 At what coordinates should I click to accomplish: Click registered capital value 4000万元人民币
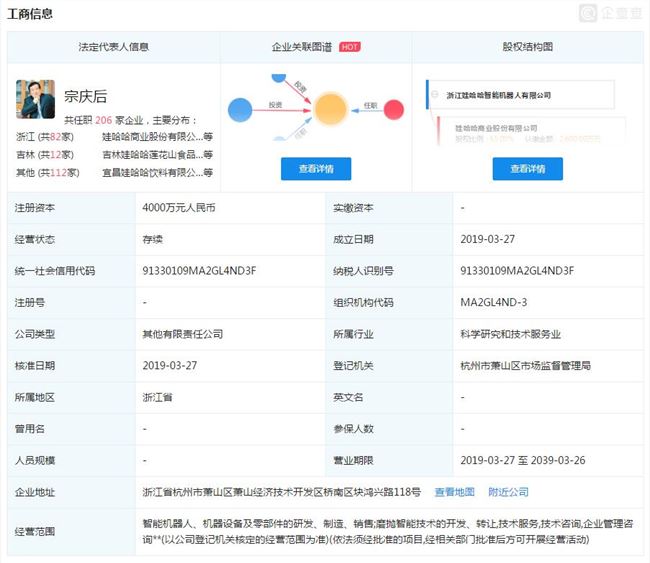[179, 208]
